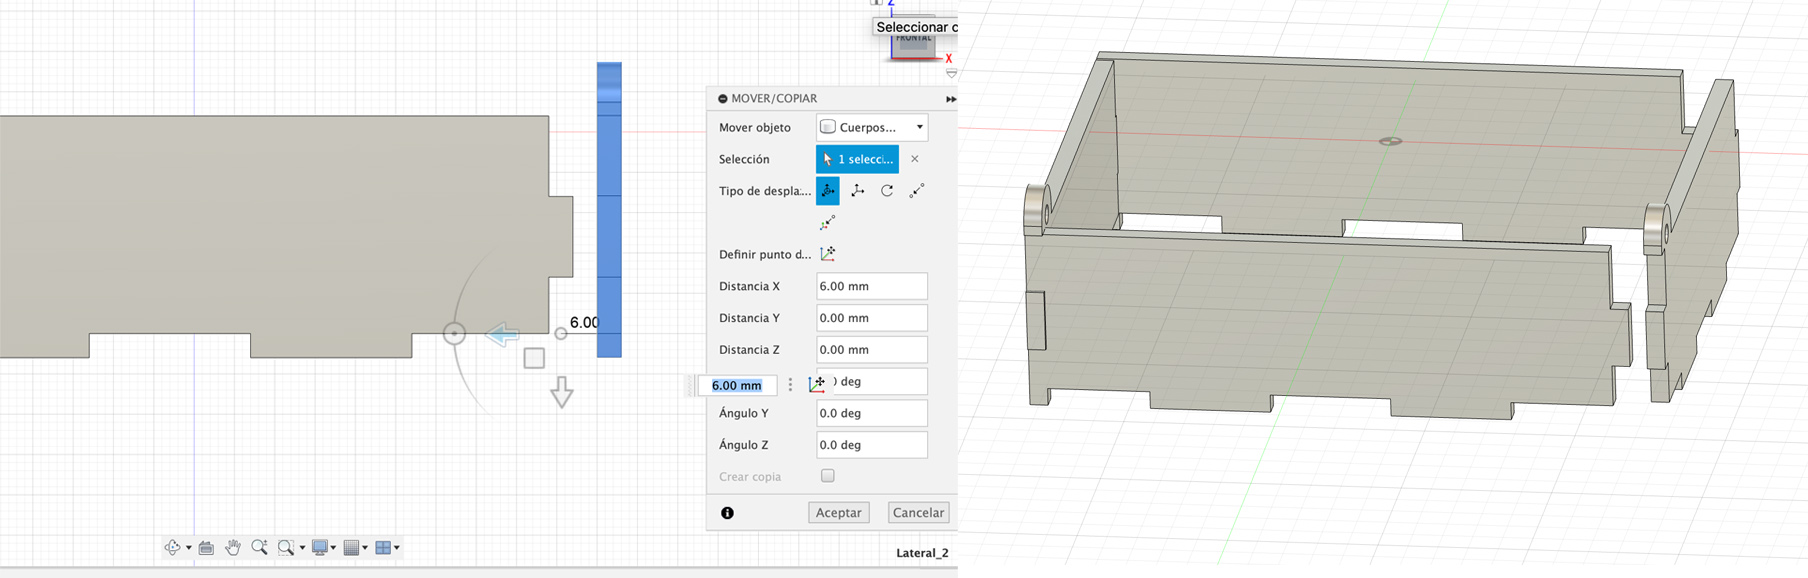Click the 'Definir punto' pivot icon

[828, 254]
